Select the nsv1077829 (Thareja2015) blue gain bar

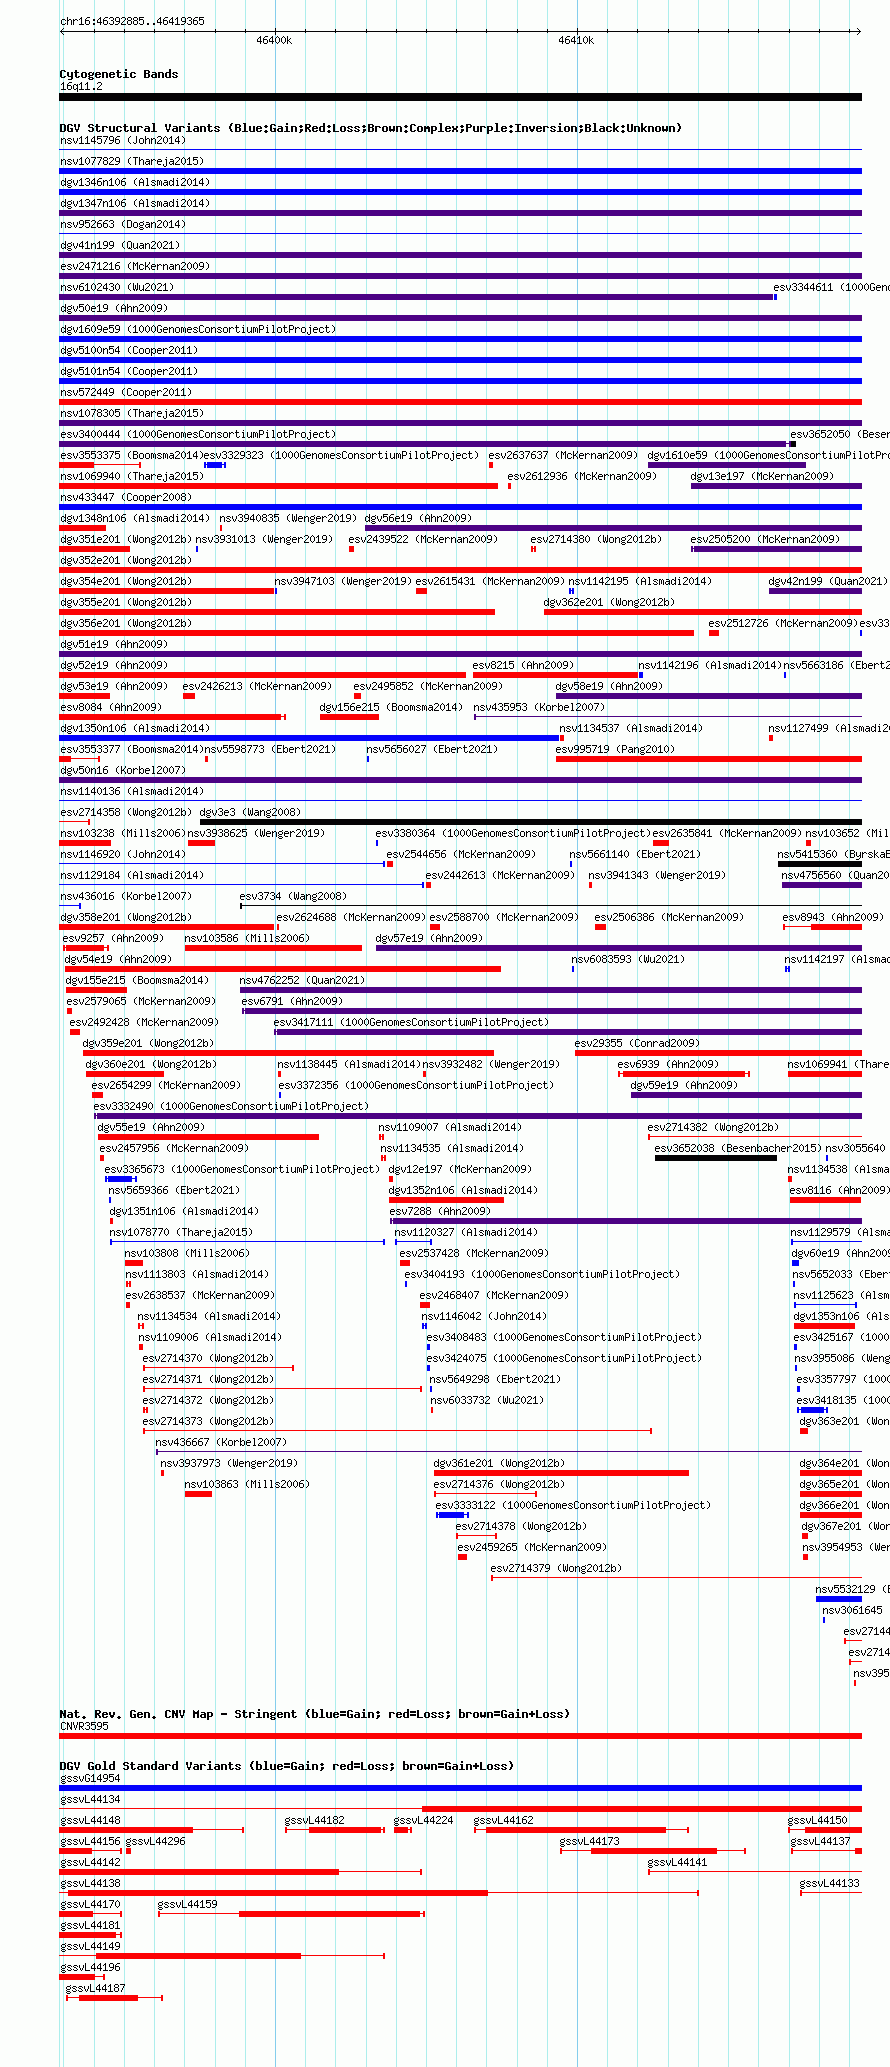coord(460,171)
